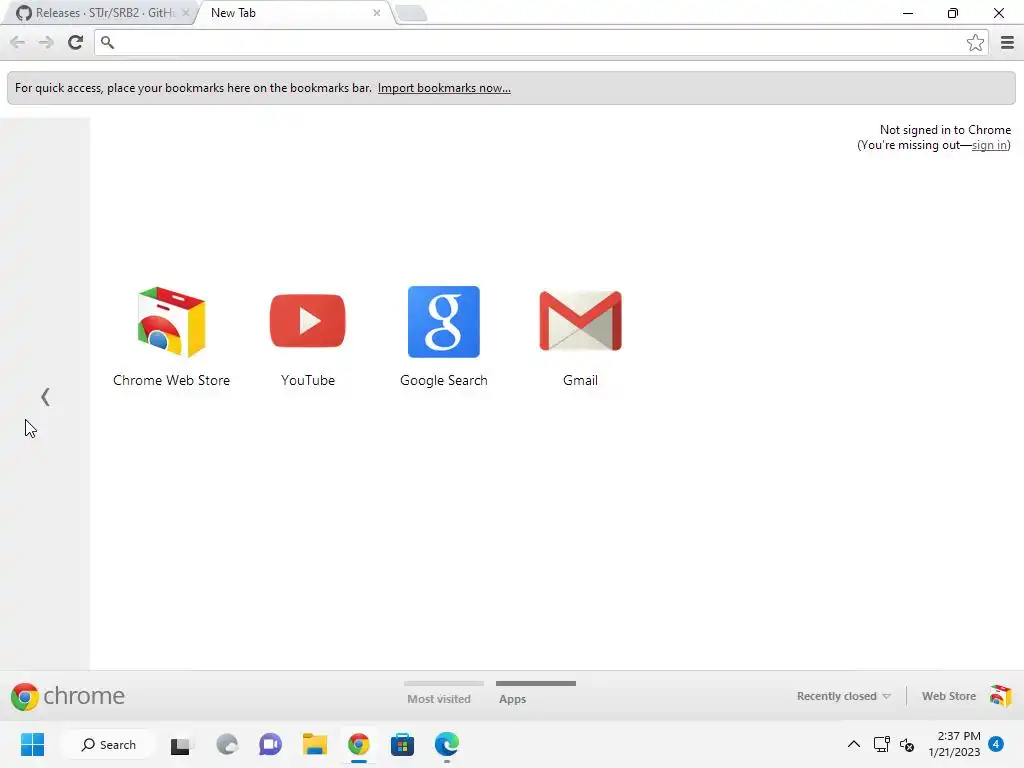Open the notification count badge
This screenshot has width=1024, height=768.
pyautogui.click(x=996, y=744)
